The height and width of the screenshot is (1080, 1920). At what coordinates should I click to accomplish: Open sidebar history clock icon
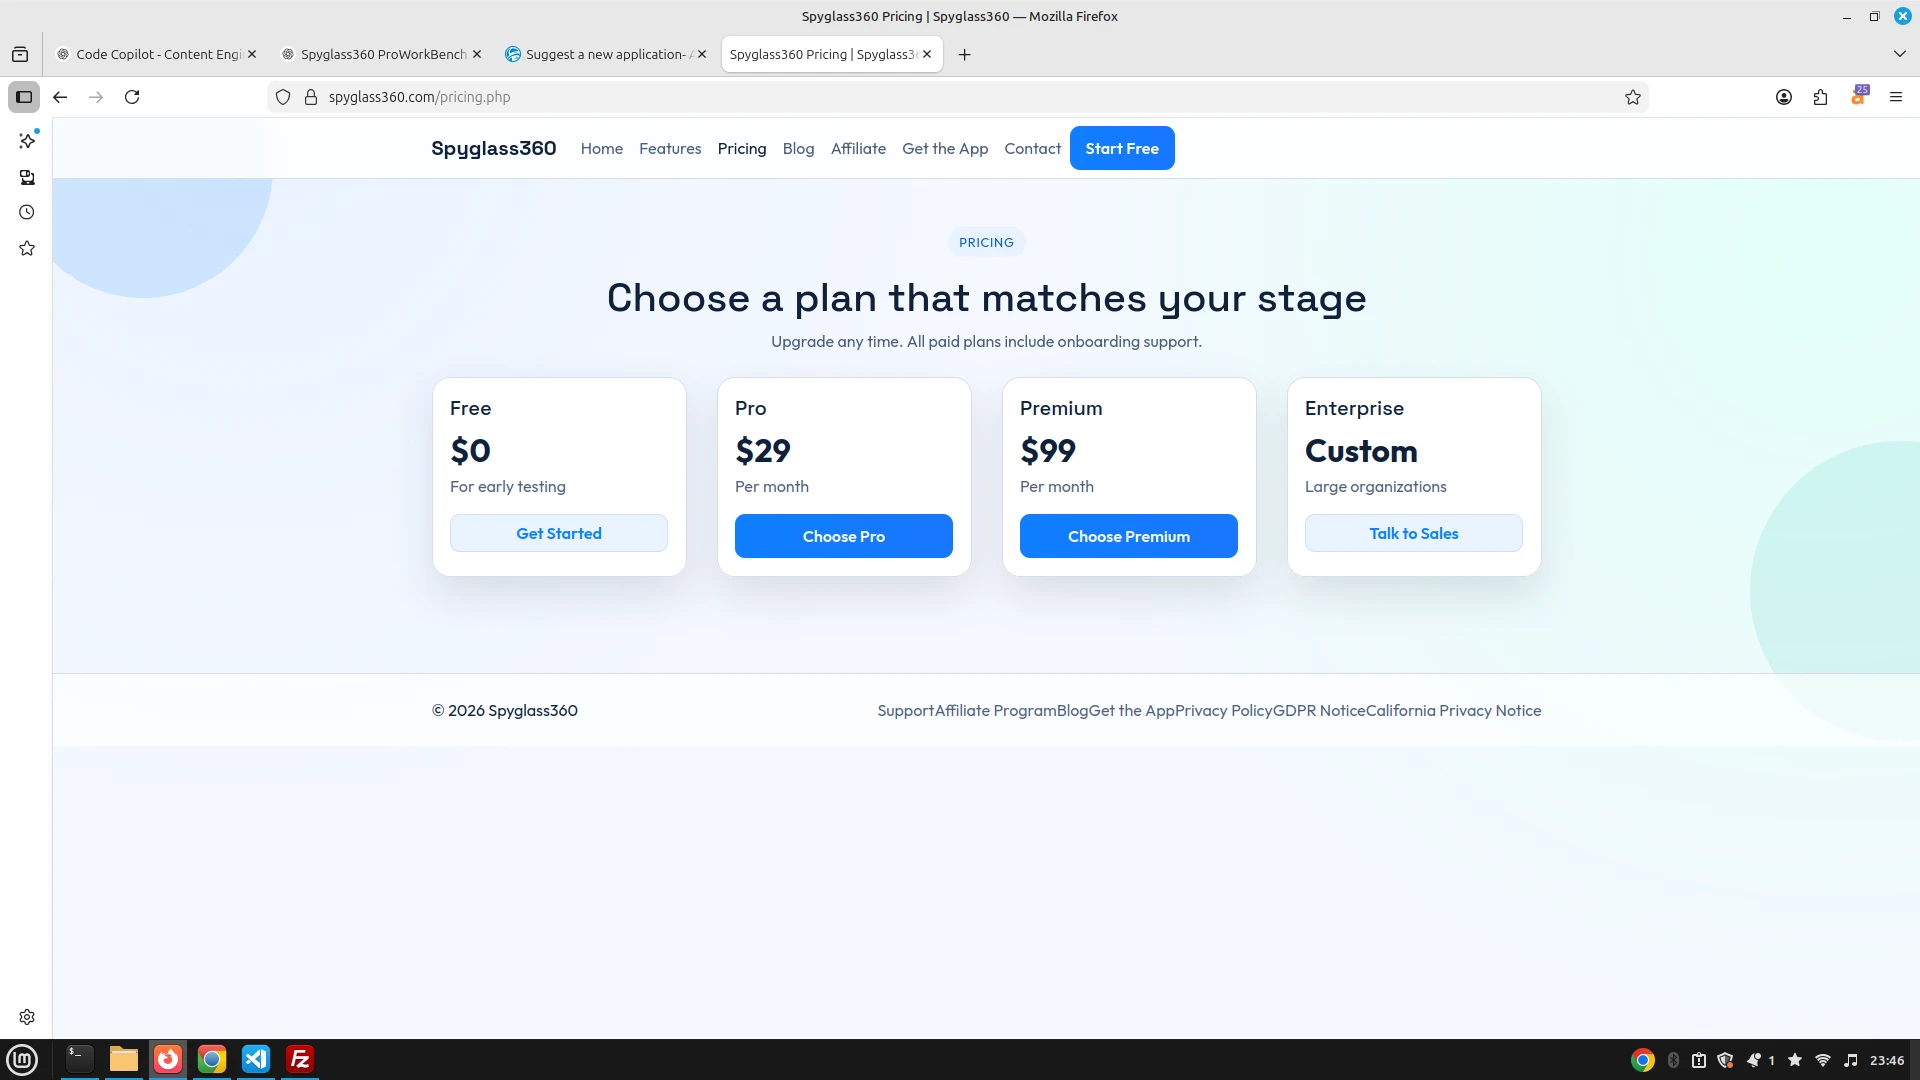point(27,212)
